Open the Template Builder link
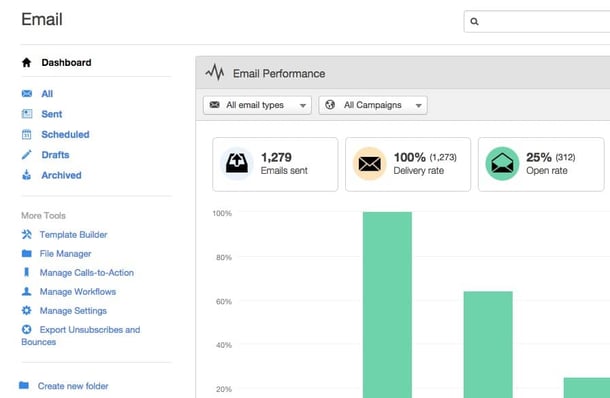 pyautogui.click(x=74, y=235)
